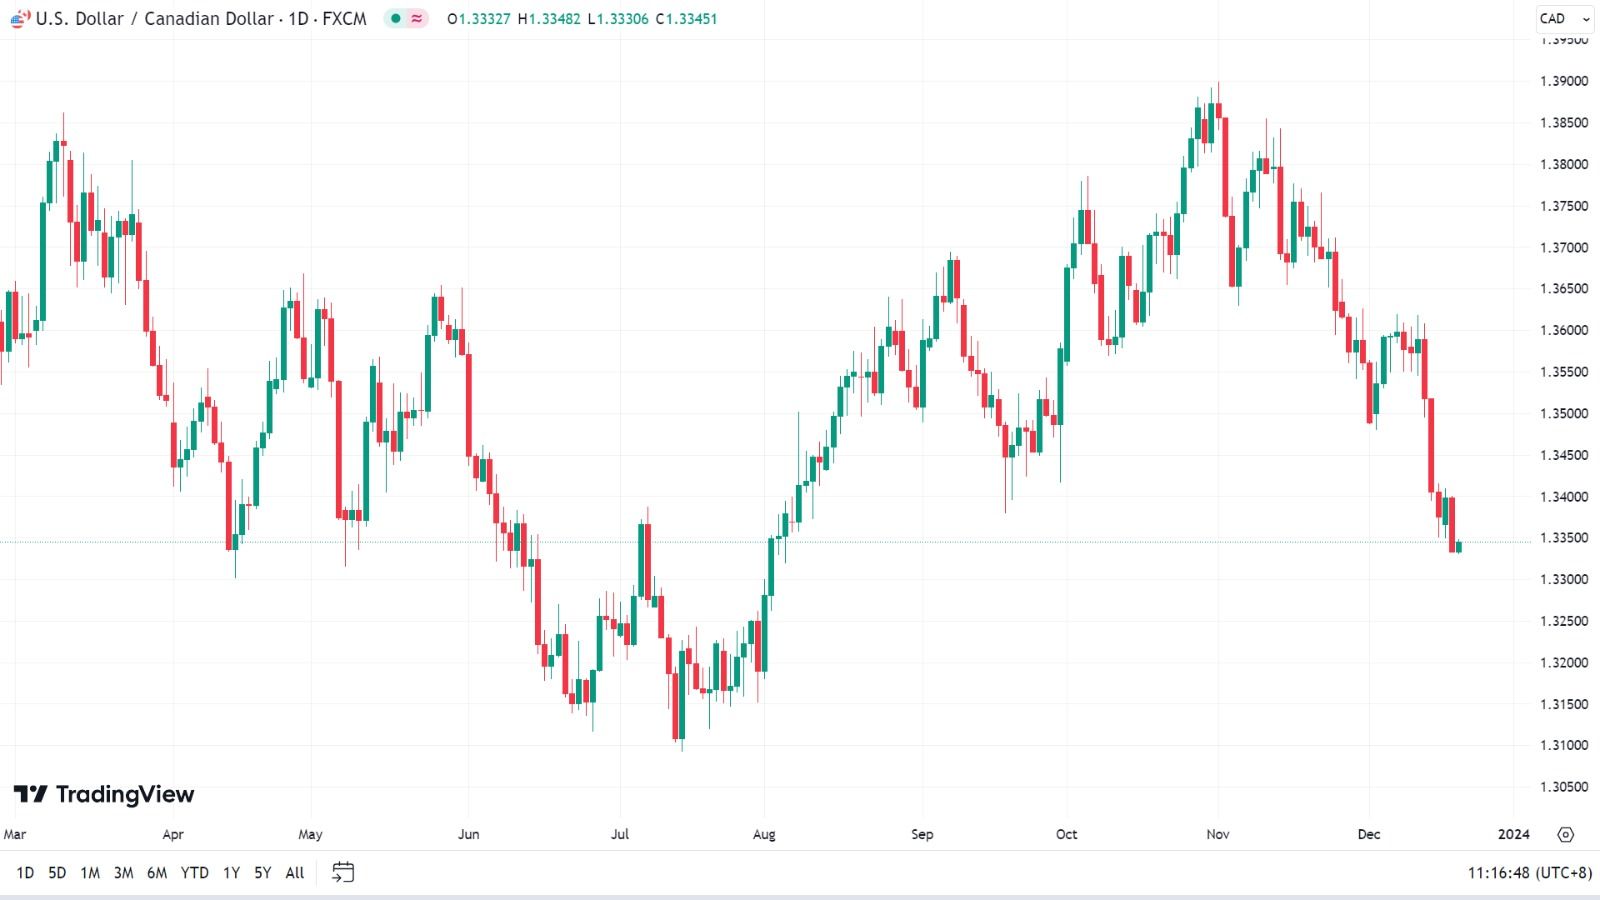Viewport: 1600px width, 900px height.
Task: Click the Nov label on time axis
Action: (1218, 834)
